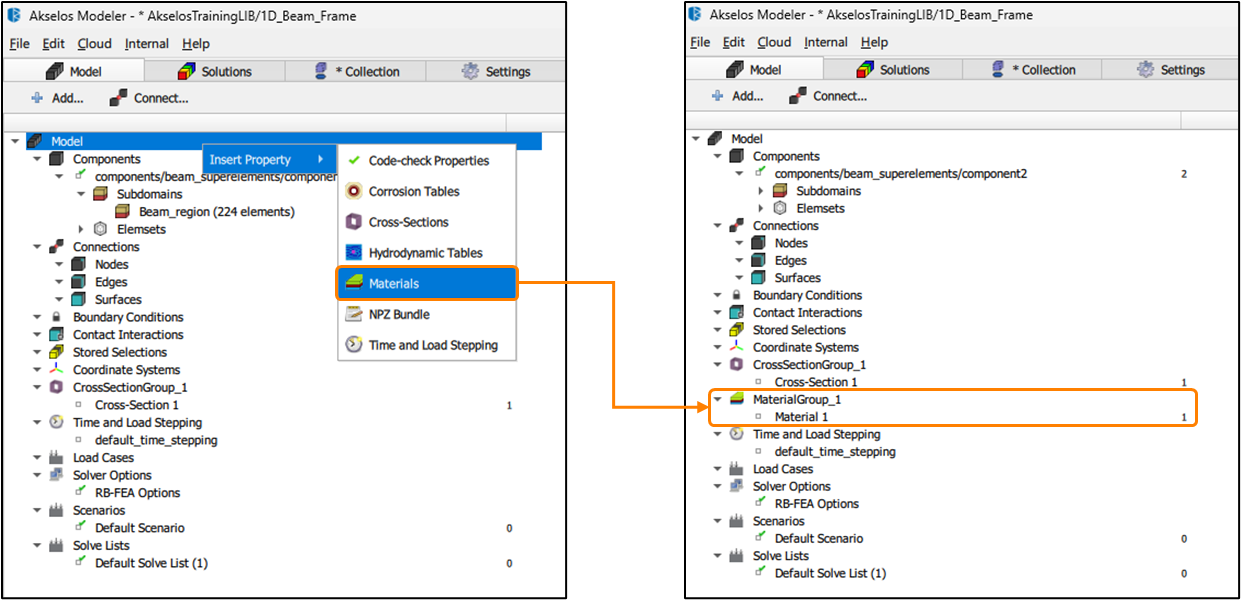Click the NPZ Bundle submenu entry
1241x600 pixels.
[x=428, y=314]
